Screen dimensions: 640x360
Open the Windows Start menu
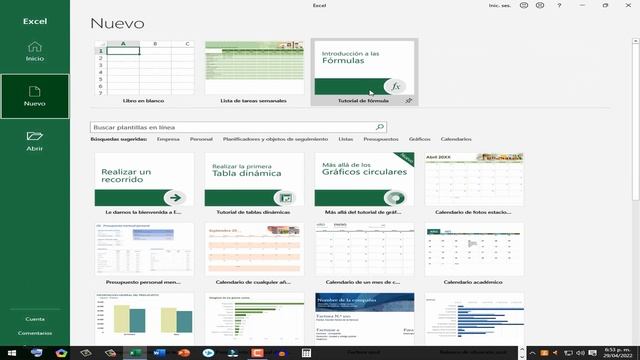click(x=12, y=353)
